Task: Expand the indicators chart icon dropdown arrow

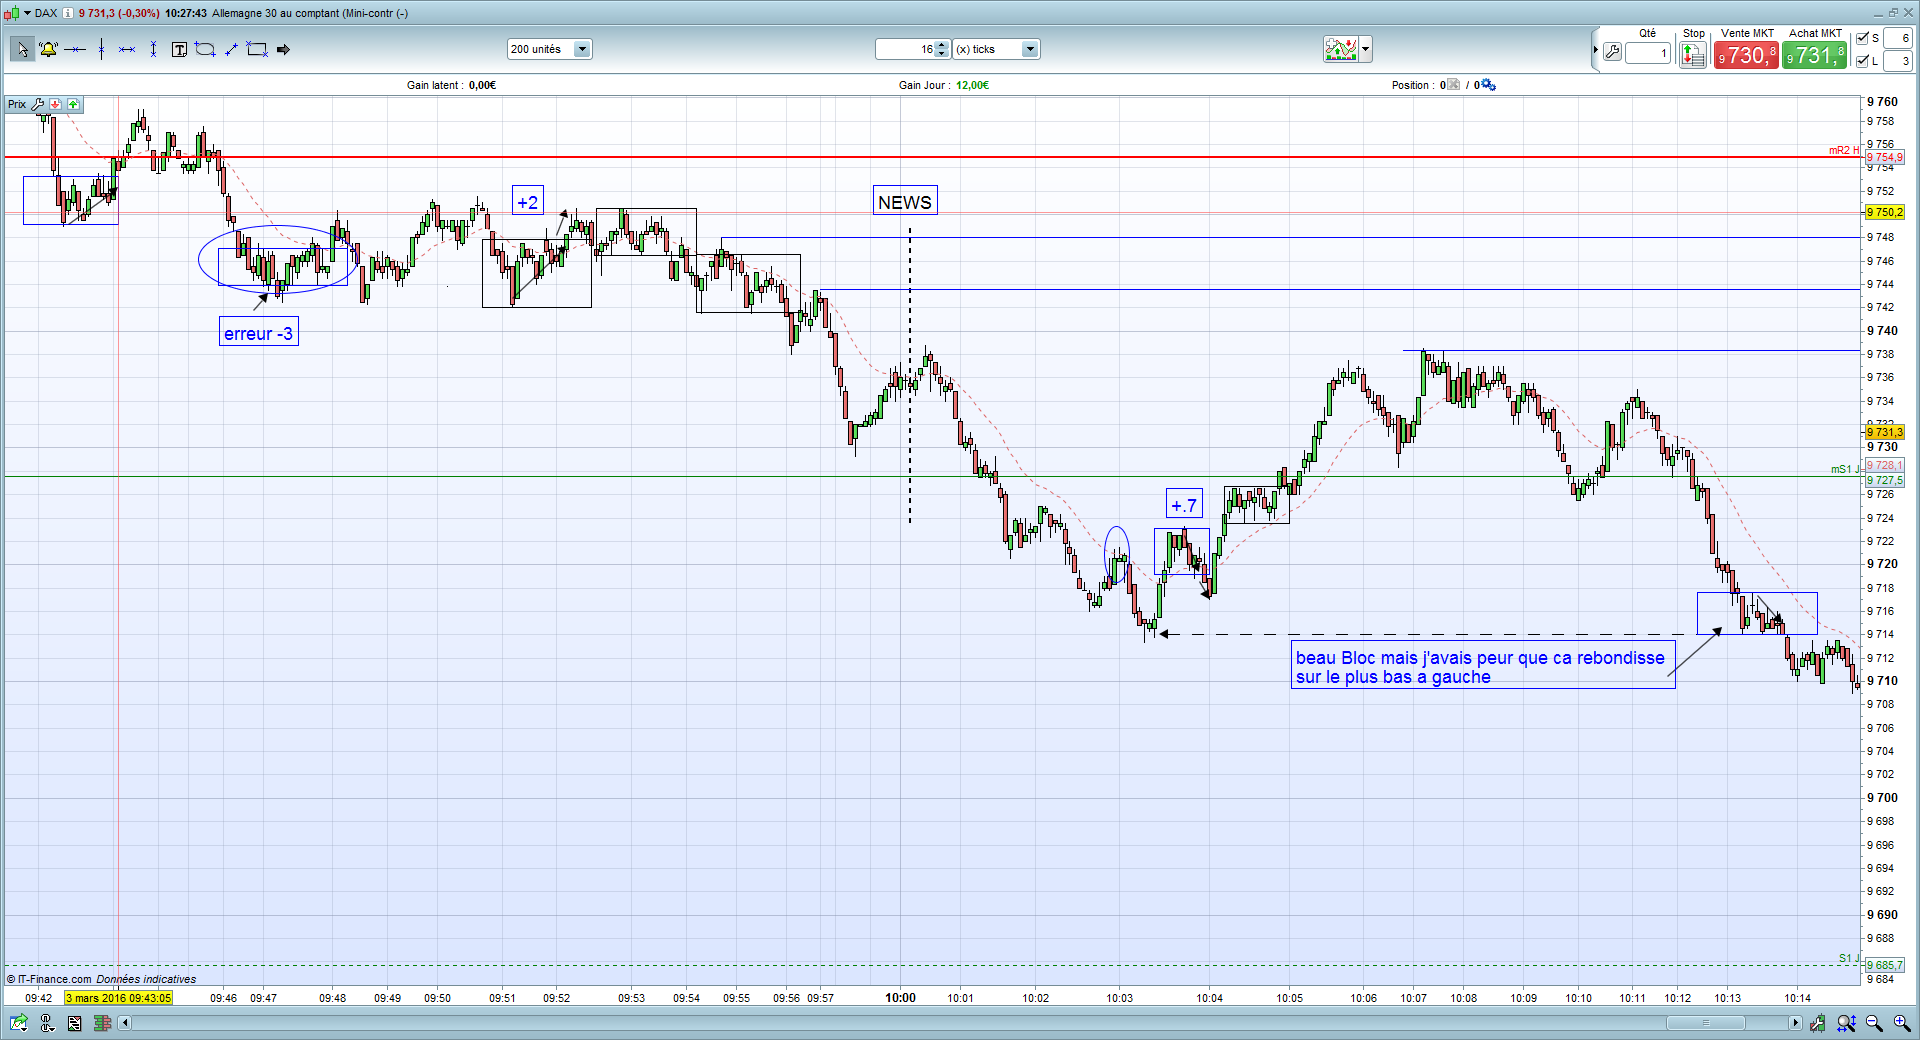Action: [x=1366, y=49]
